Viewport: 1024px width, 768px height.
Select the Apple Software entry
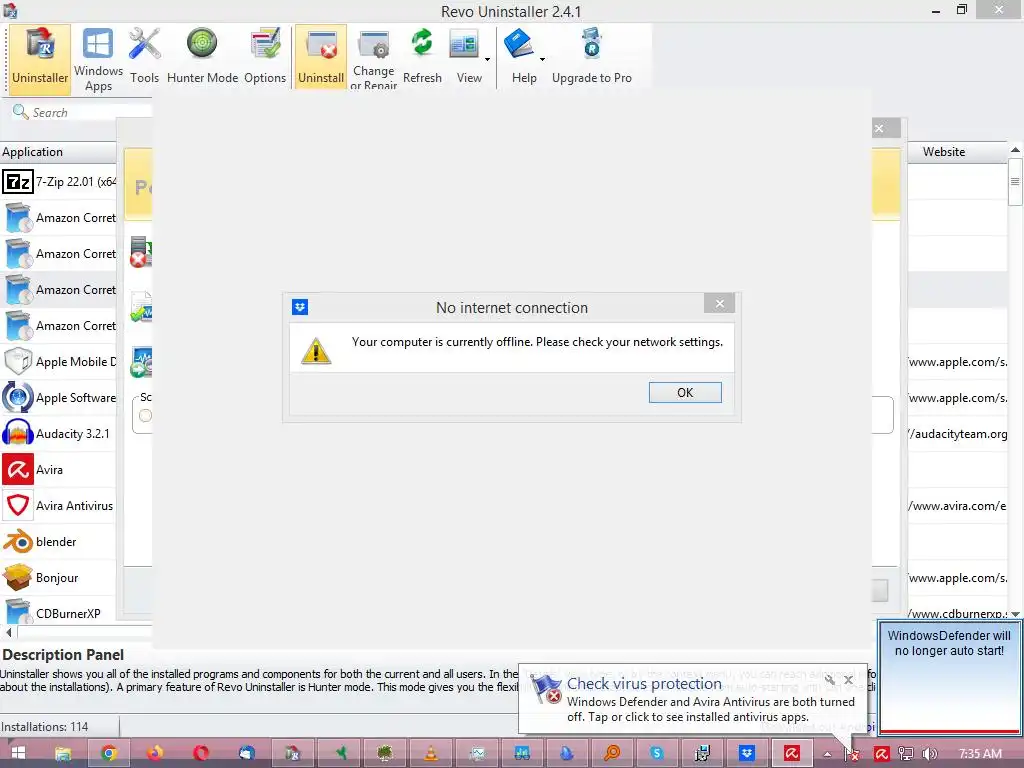tap(59, 397)
